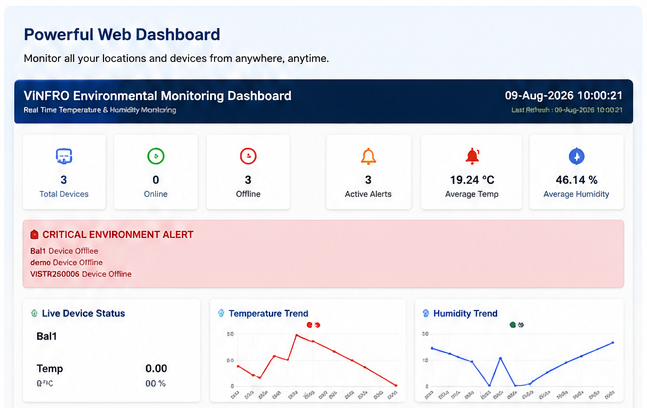Click the Temperature Trend header icon
The image size is (647, 408).
point(221,314)
